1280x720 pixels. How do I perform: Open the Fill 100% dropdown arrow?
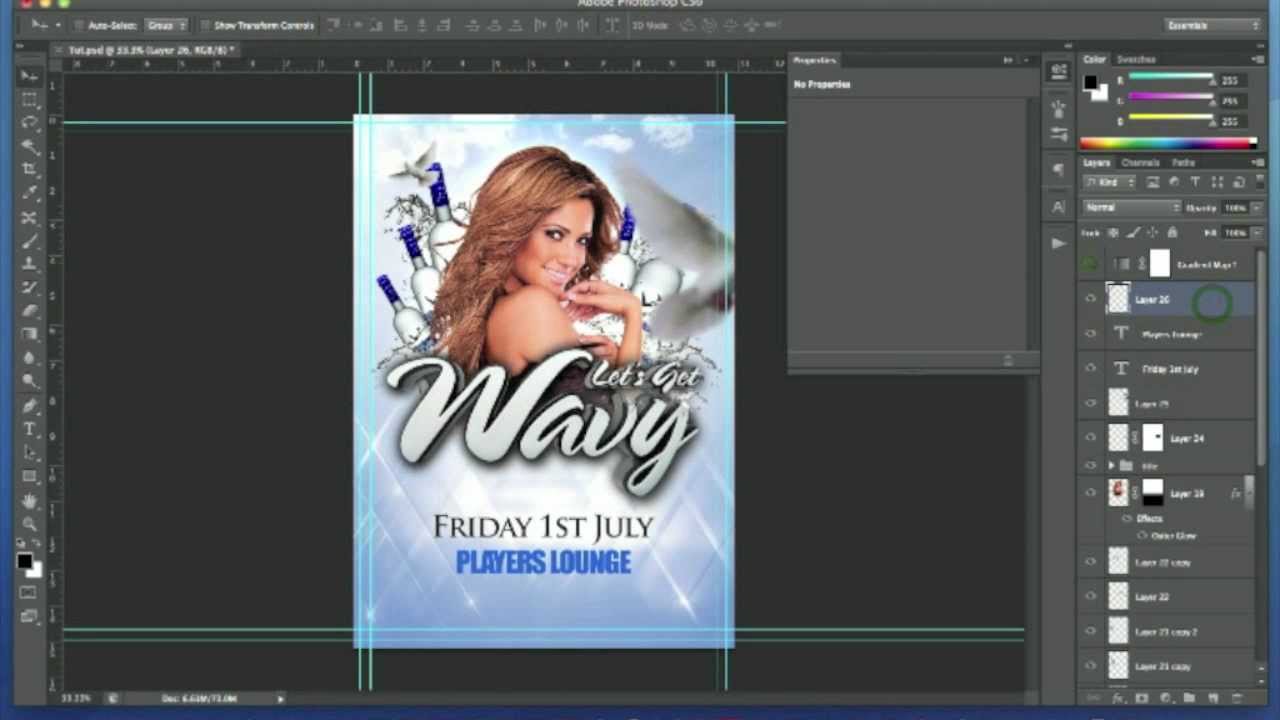pyautogui.click(x=1256, y=233)
